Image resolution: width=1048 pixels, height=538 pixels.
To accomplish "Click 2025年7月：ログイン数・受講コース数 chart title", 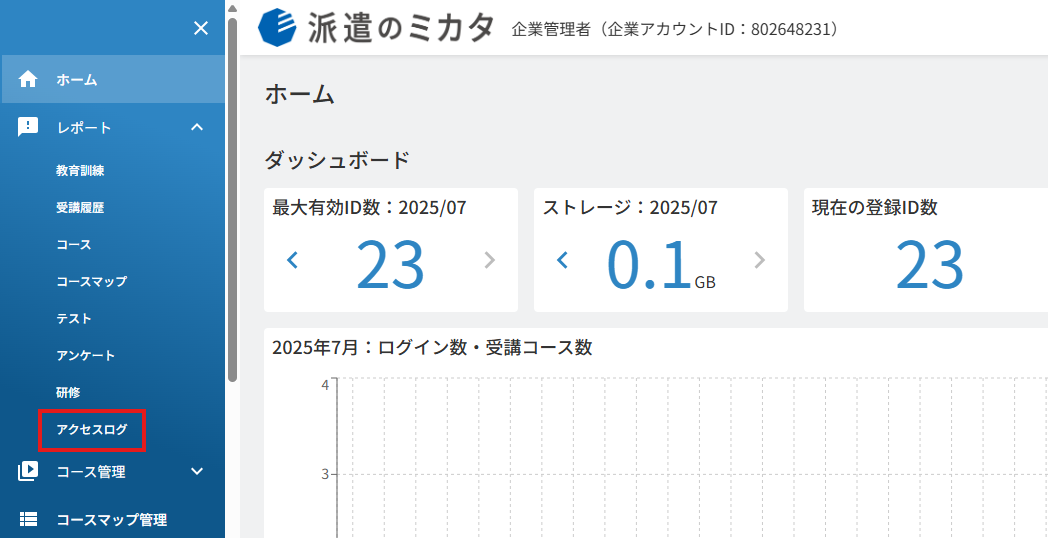I will tap(432, 348).
